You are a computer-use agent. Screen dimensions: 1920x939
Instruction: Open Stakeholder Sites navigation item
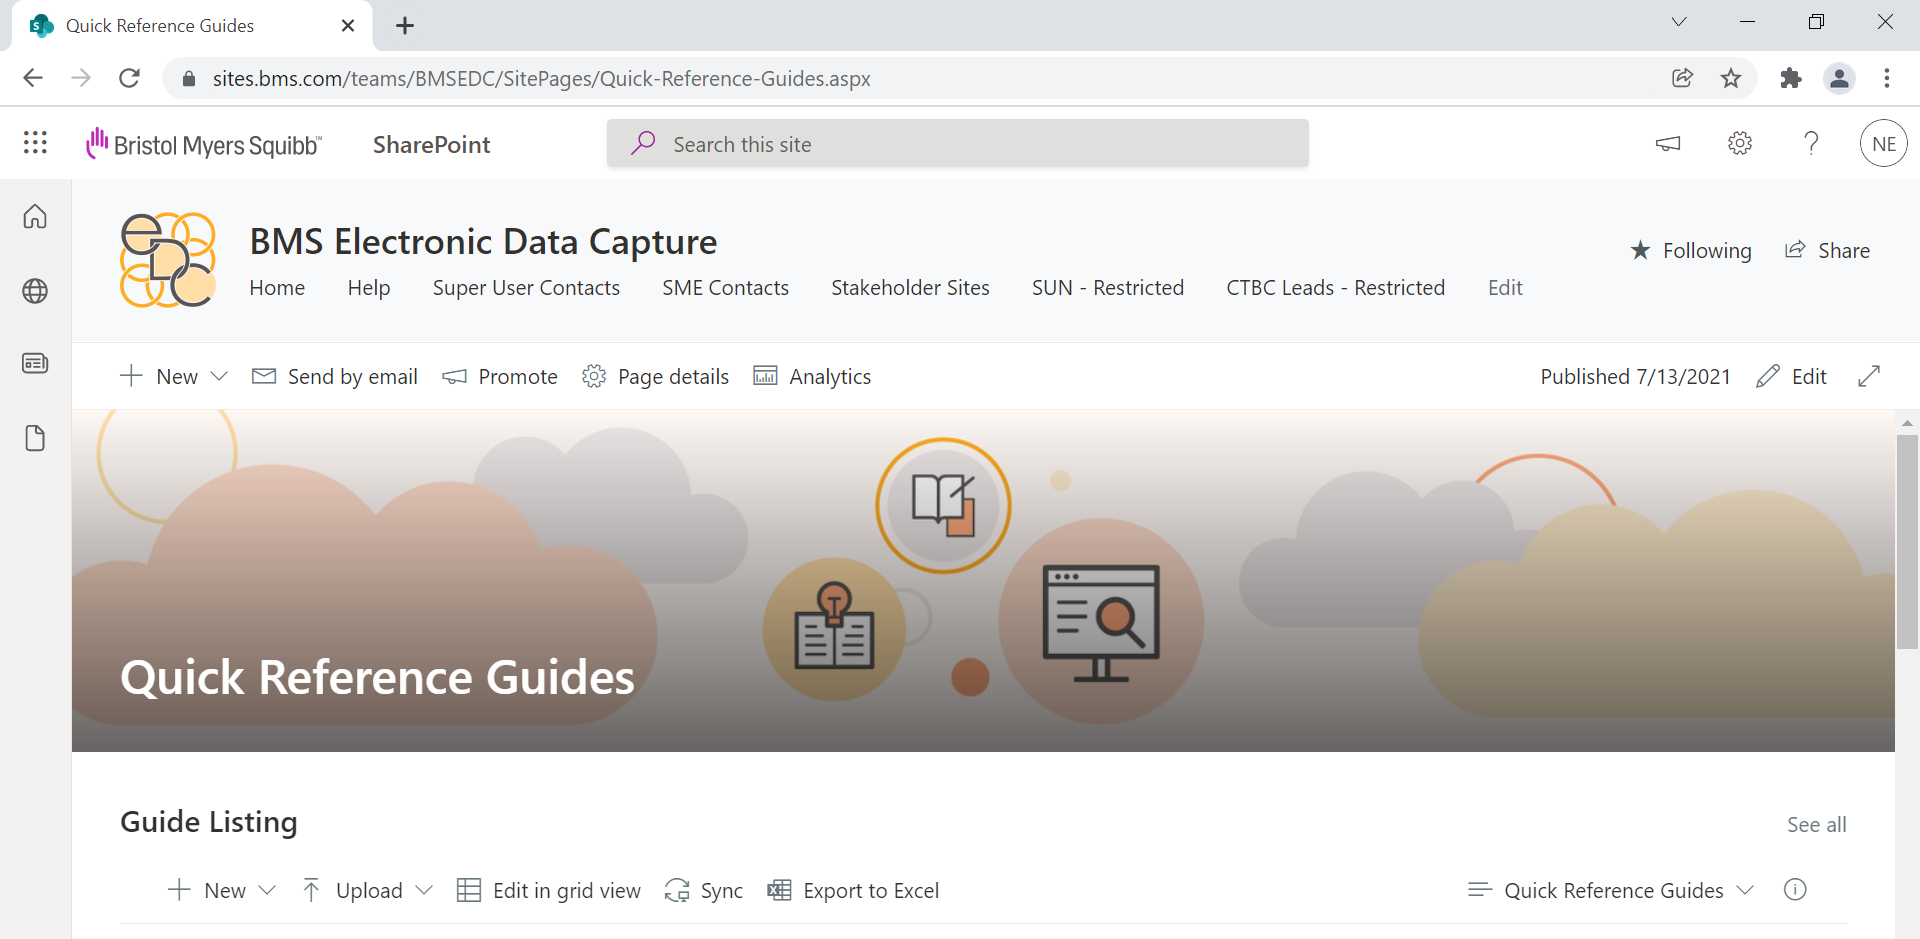(x=910, y=288)
